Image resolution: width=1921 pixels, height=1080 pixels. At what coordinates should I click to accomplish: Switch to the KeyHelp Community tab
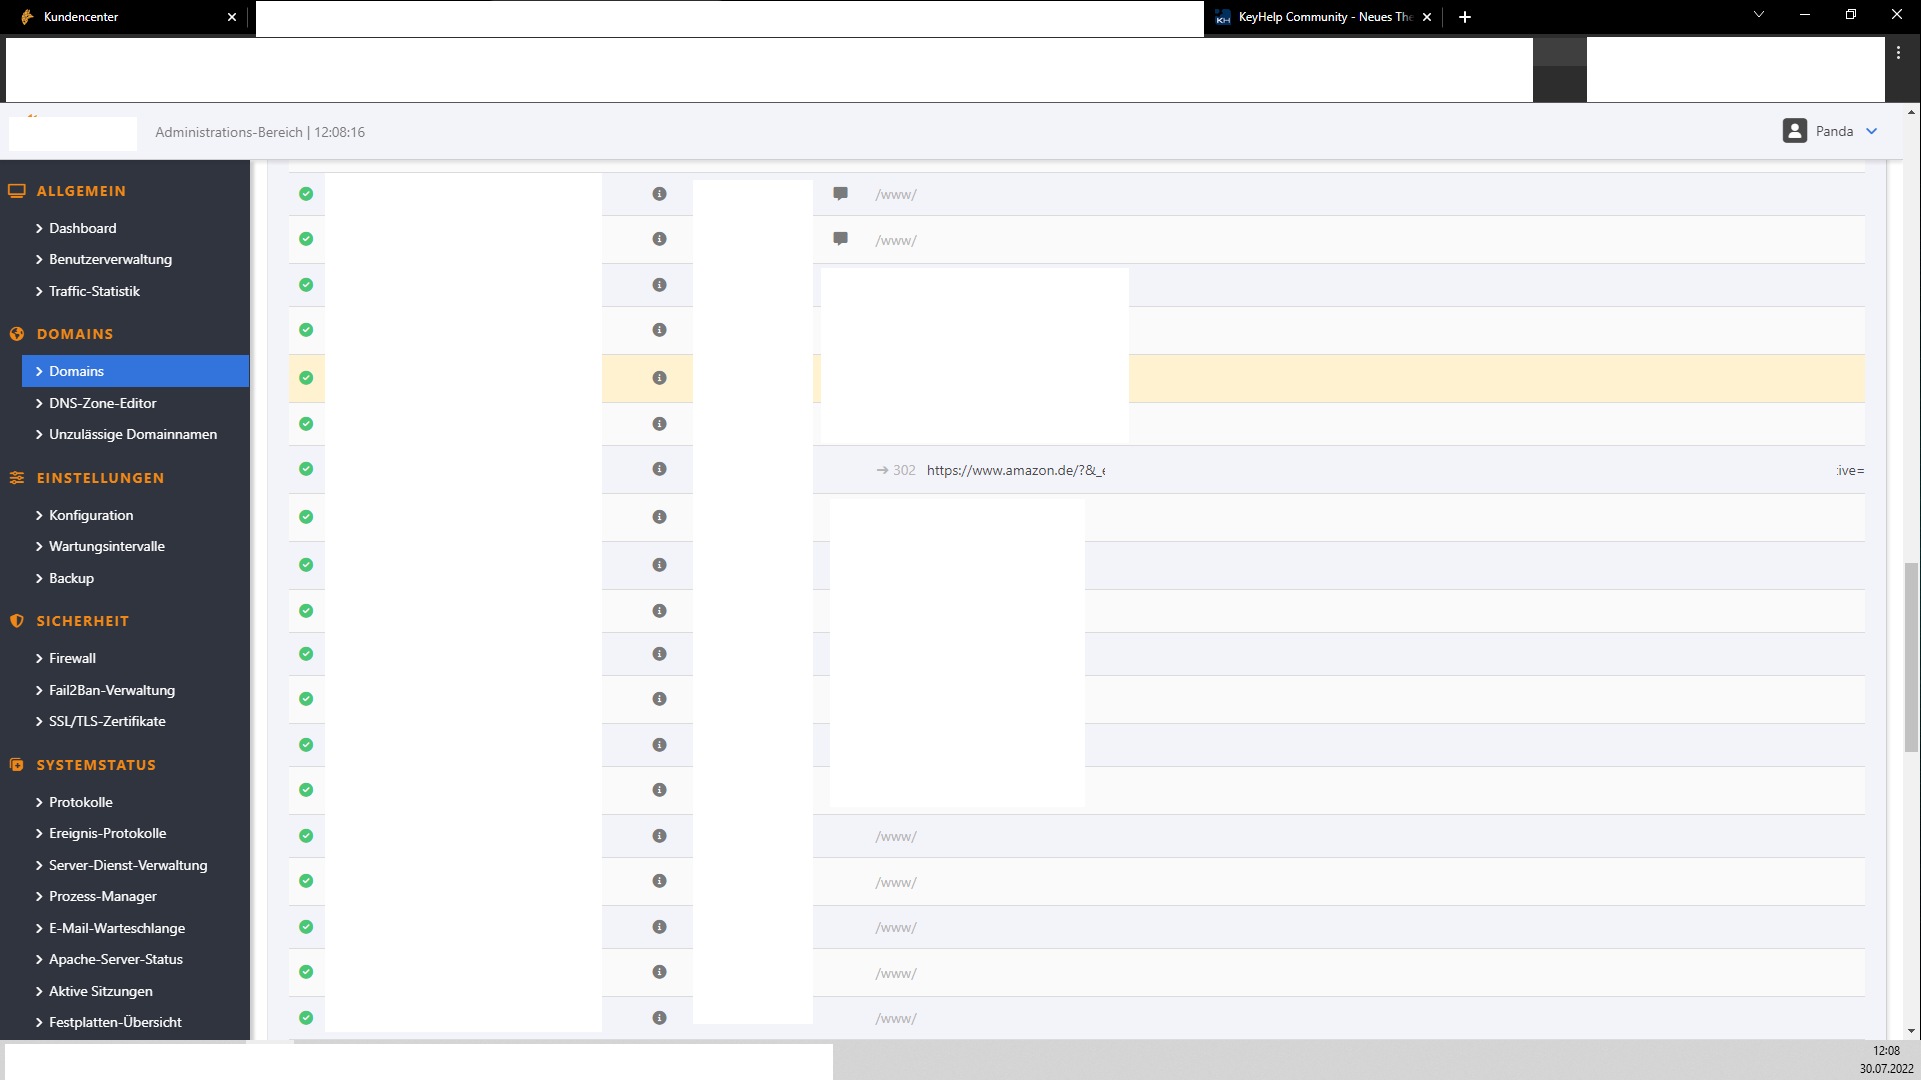(x=1322, y=17)
